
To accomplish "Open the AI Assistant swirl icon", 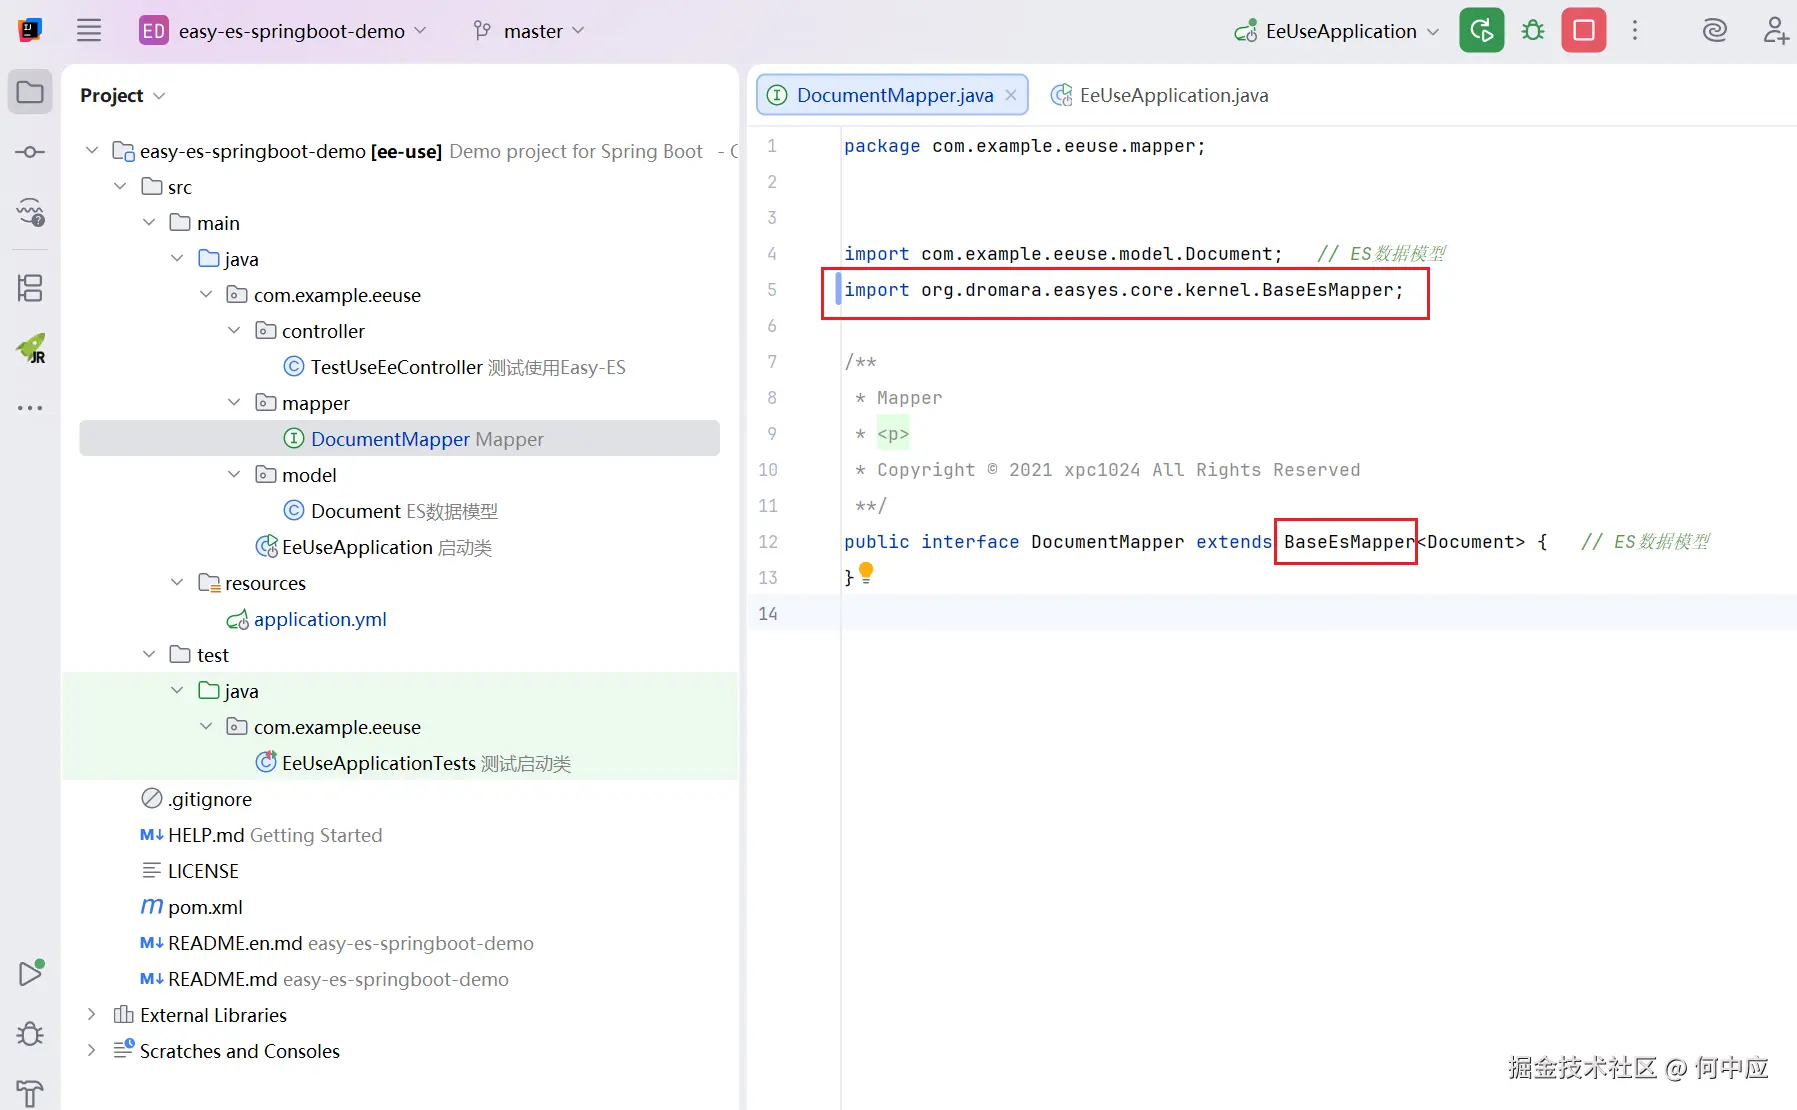I will pos(1714,30).
